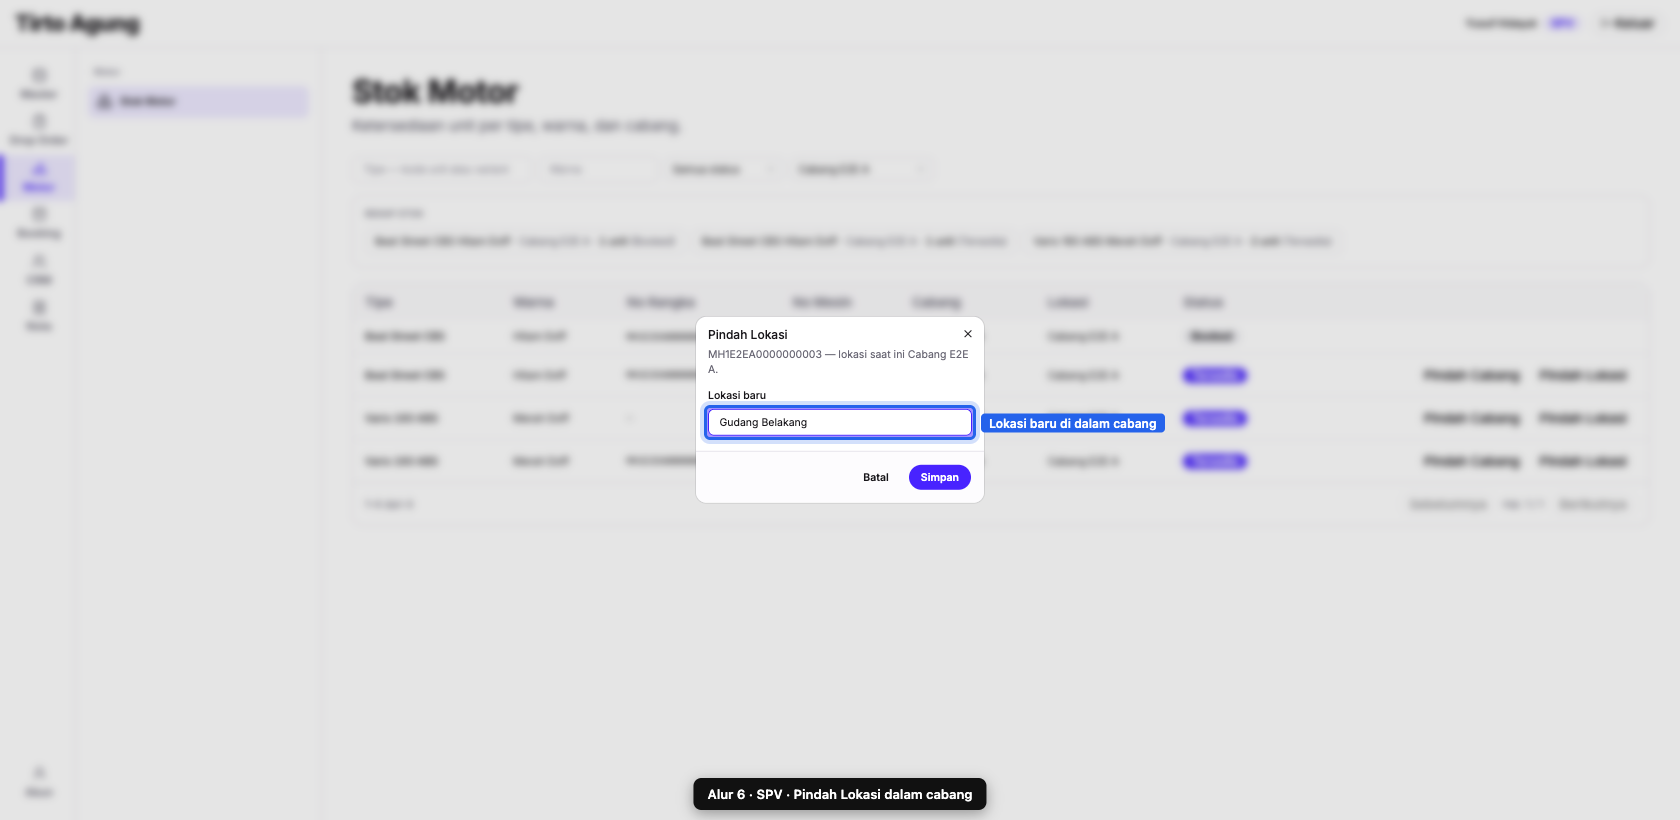This screenshot has width=1680, height=820.
Task: Click the Lokasi baru input field
Action: tap(840, 422)
